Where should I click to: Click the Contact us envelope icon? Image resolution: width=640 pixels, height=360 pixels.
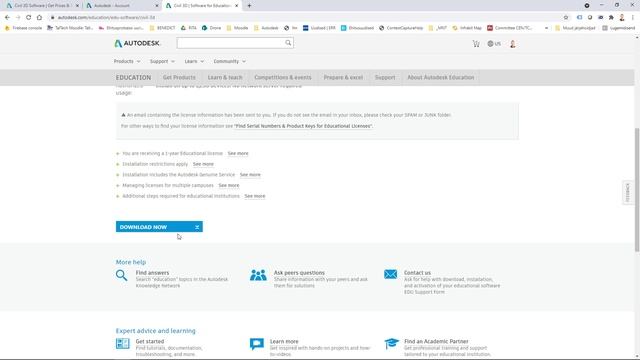[x=390, y=274]
